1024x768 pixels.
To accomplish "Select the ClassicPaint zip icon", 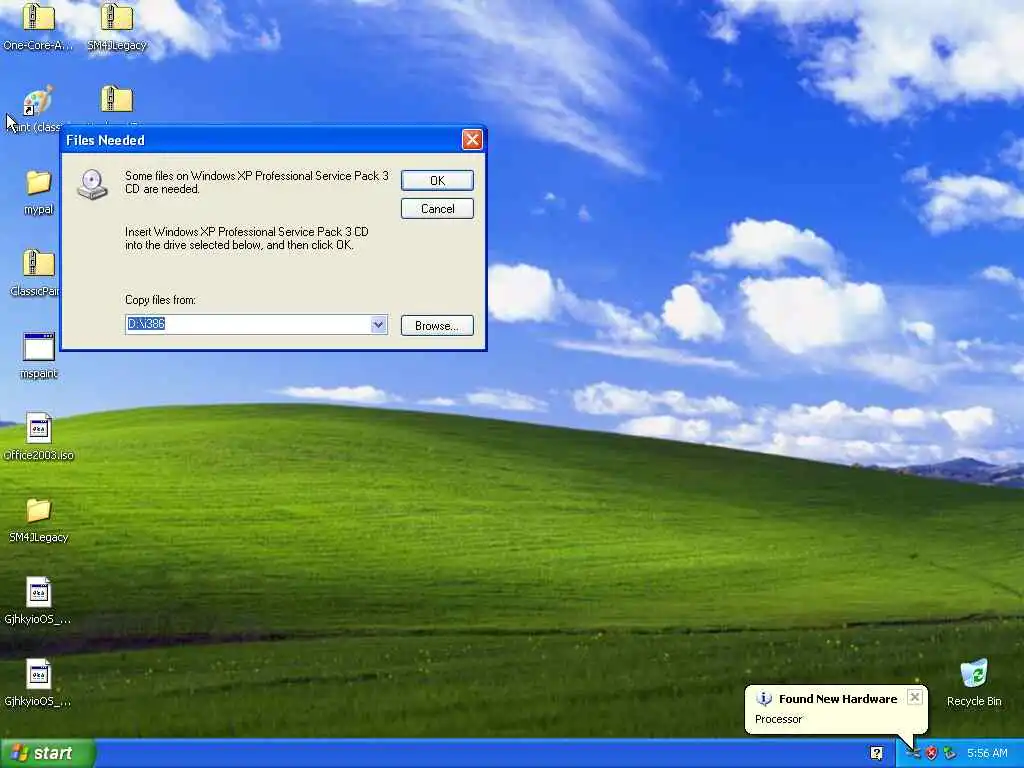I will coord(39,263).
